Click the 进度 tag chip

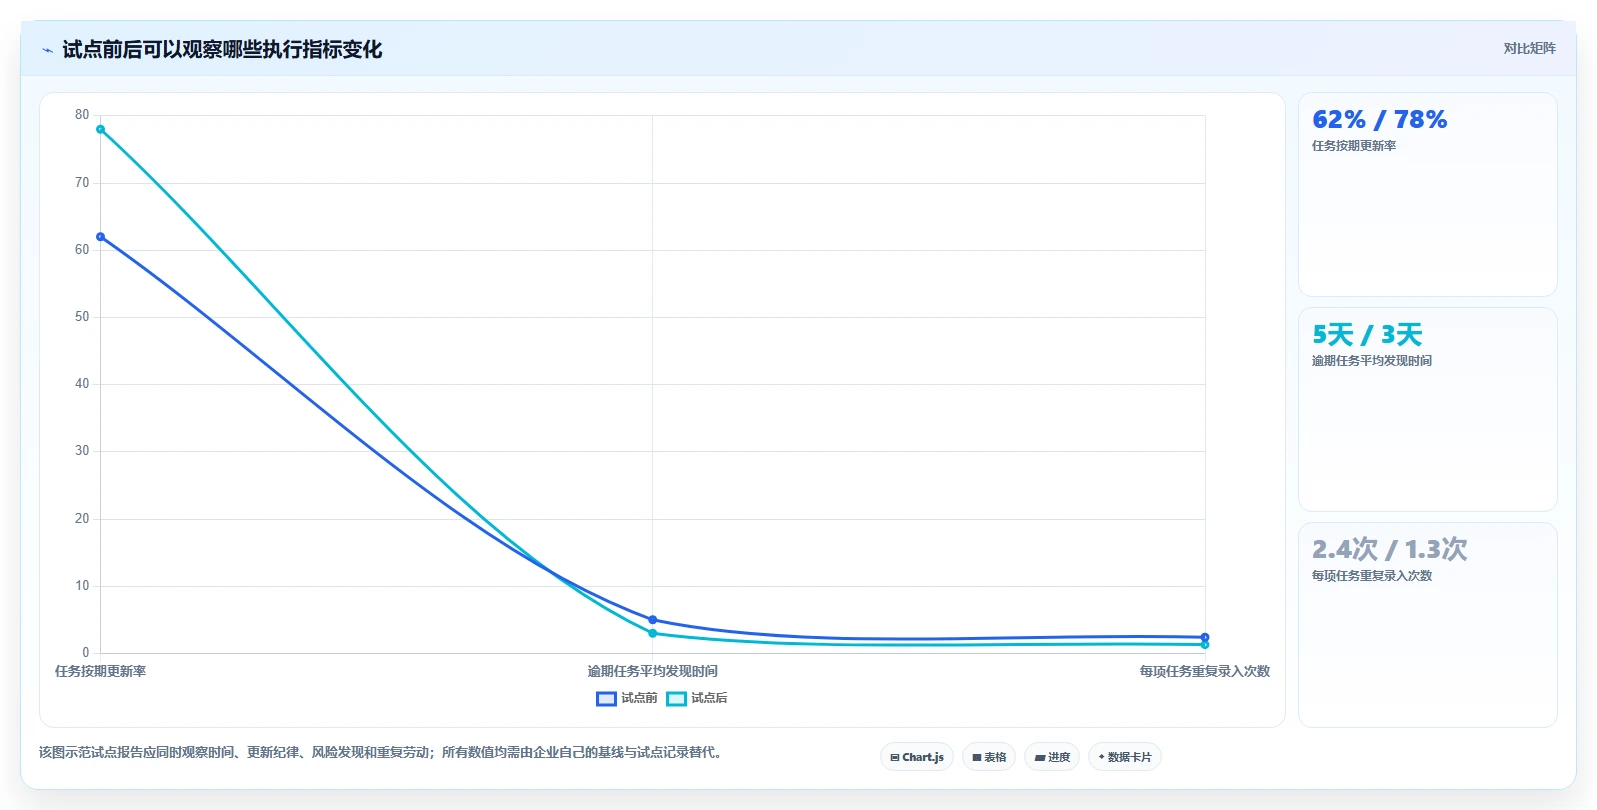tap(1052, 757)
